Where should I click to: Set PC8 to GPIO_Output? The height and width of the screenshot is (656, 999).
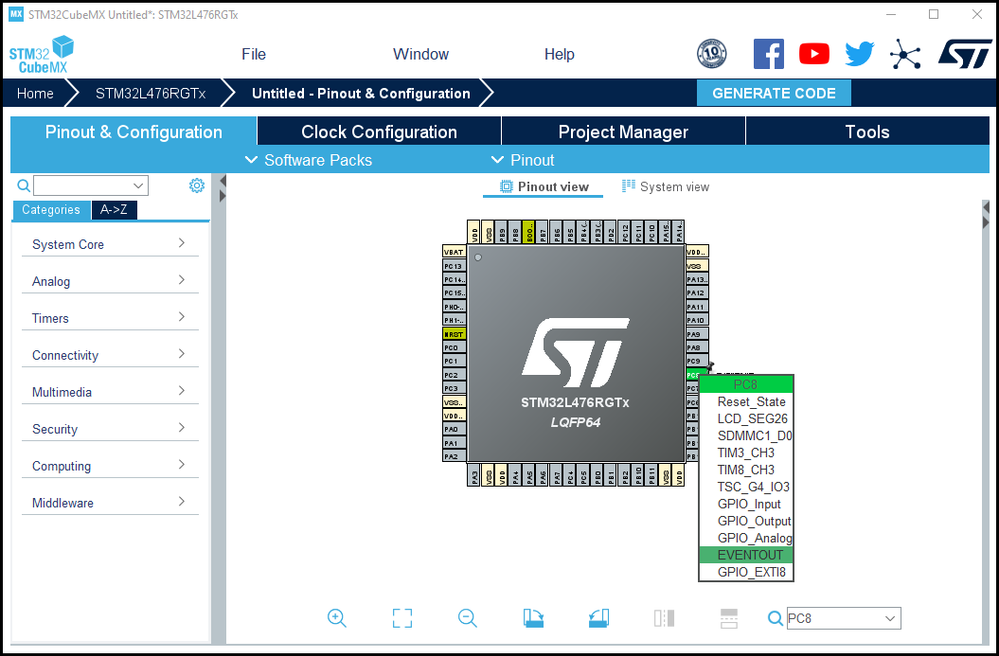click(746, 520)
